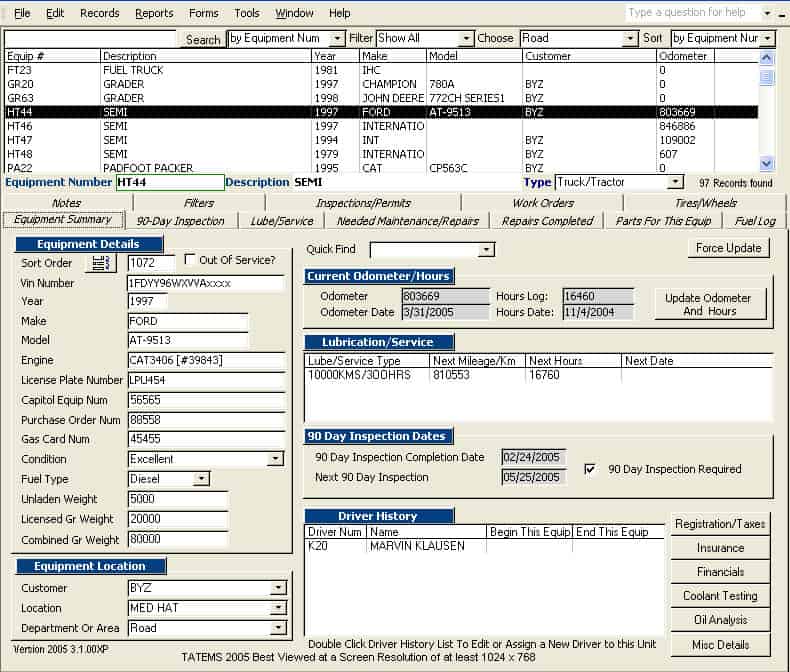Open the Forms menu

(204, 13)
